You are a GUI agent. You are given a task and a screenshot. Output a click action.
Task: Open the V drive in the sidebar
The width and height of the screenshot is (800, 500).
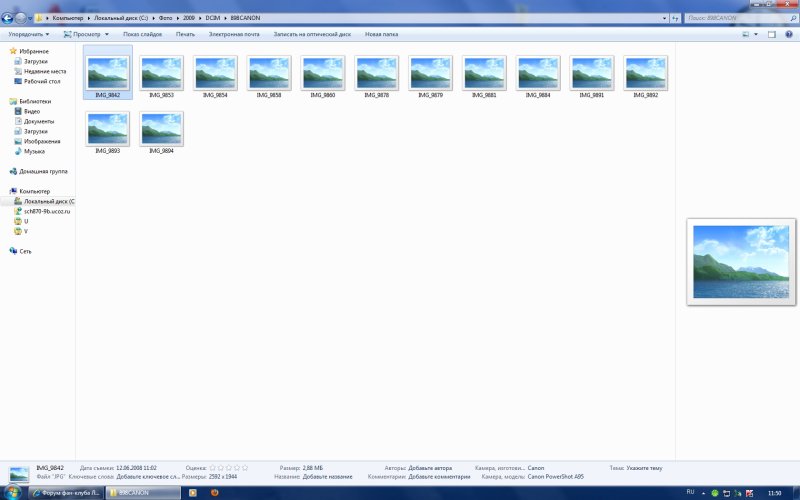(x=26, y=231)
